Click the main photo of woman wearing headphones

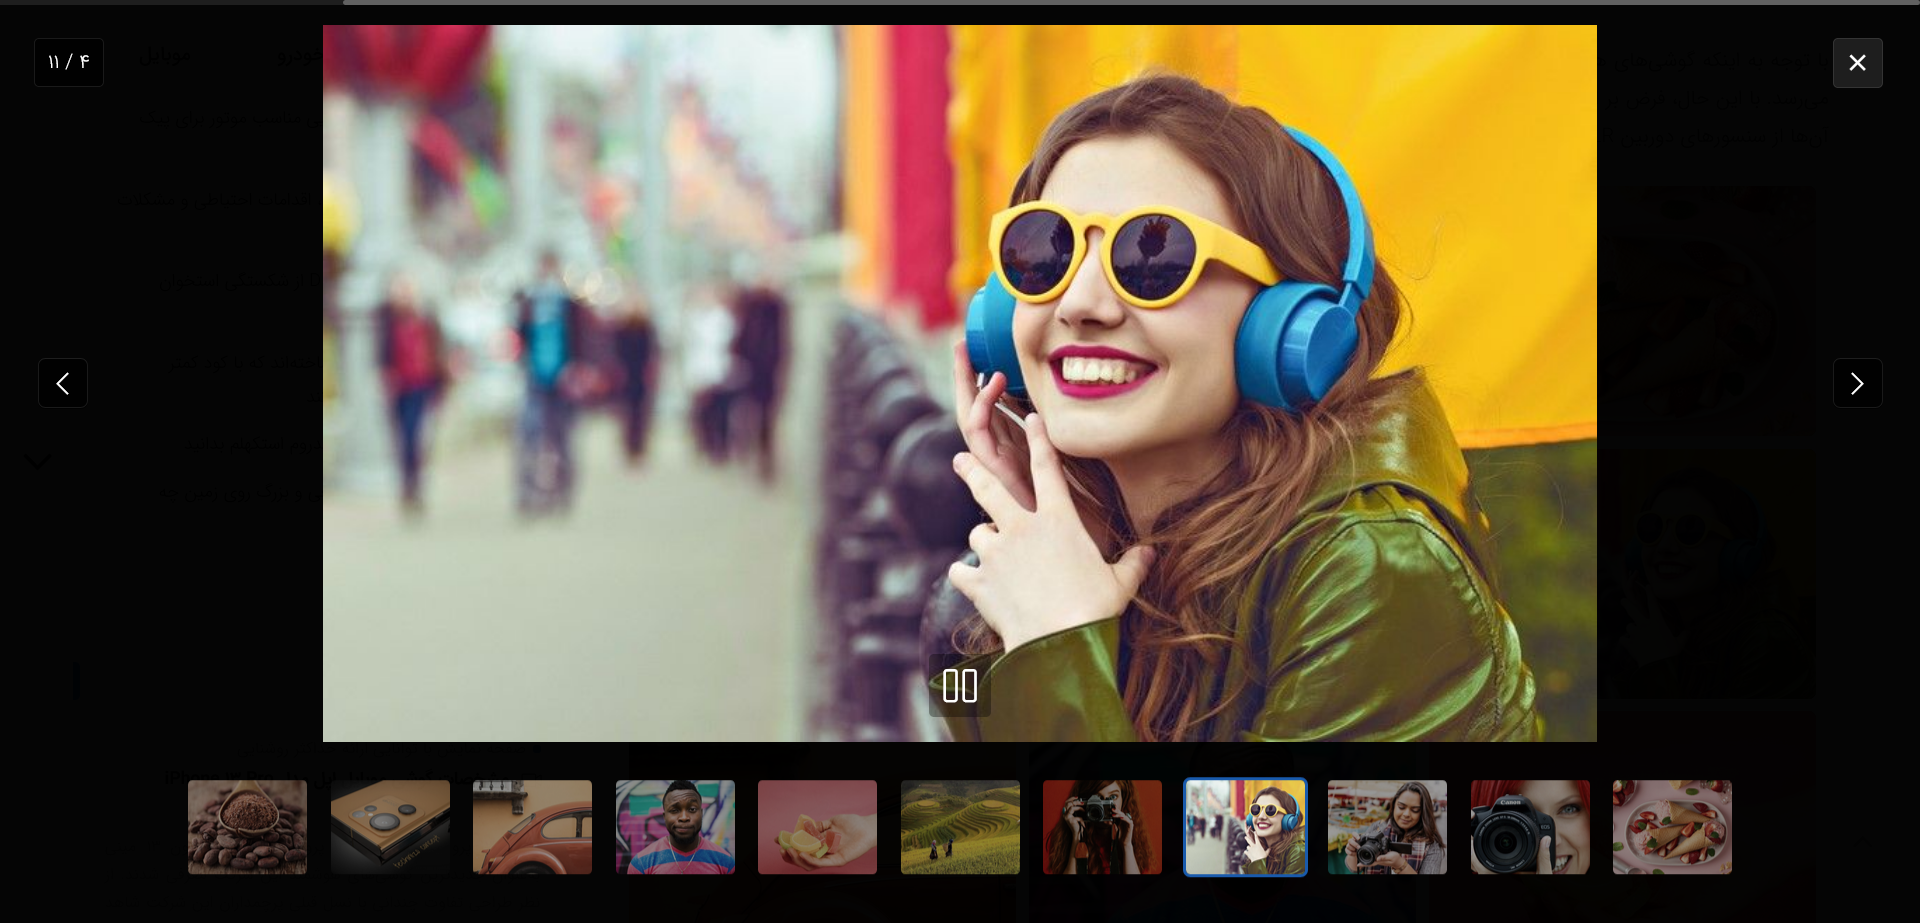(x=960, y=383)
